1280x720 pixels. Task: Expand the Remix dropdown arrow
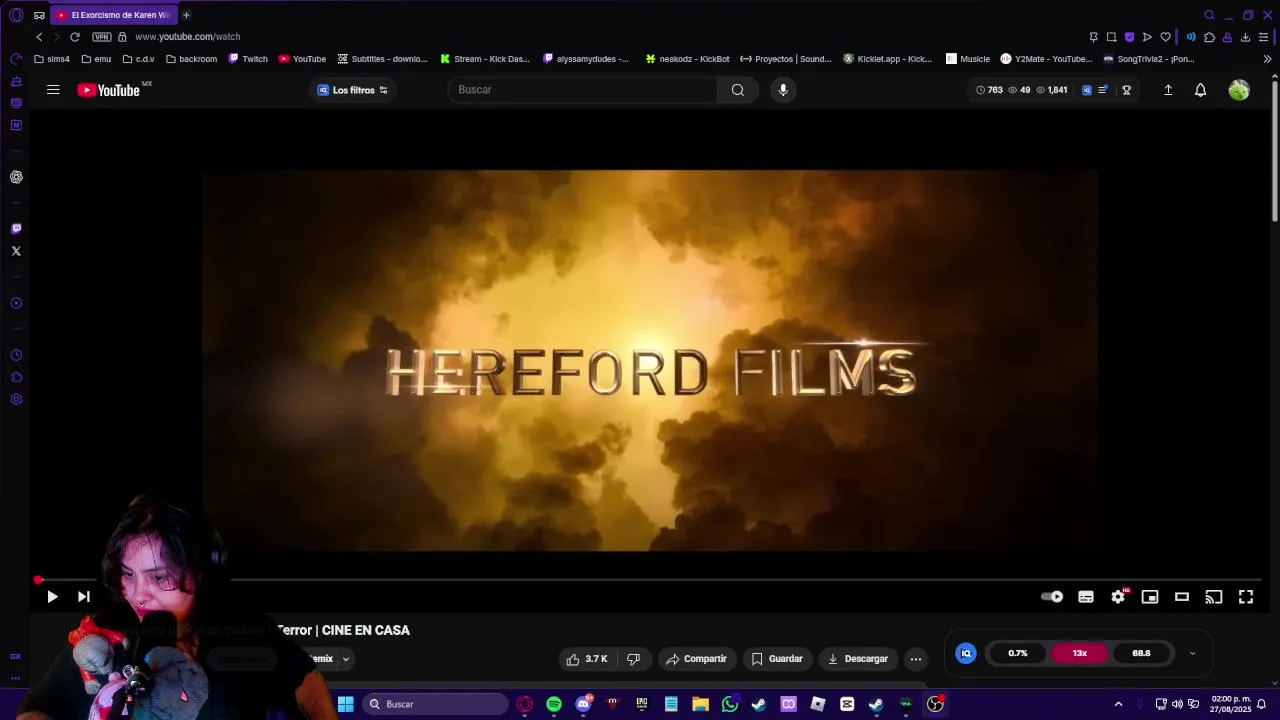[x=345, y=659]
